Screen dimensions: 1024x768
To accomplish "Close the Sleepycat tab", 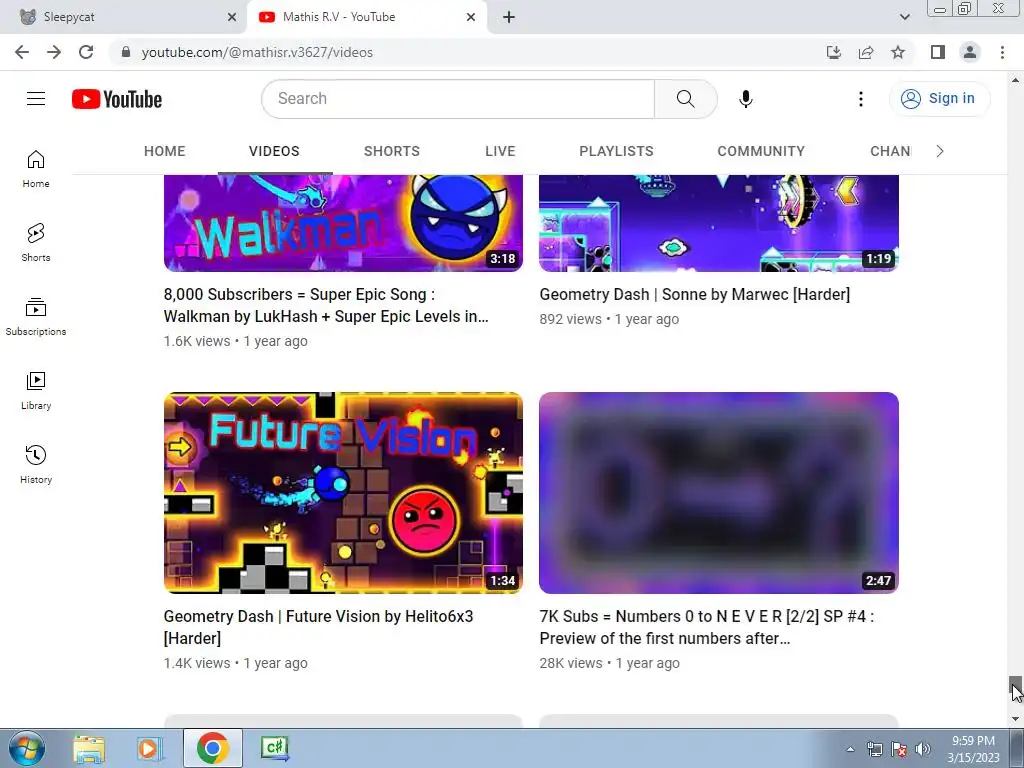I will click(x=232, y=17).
